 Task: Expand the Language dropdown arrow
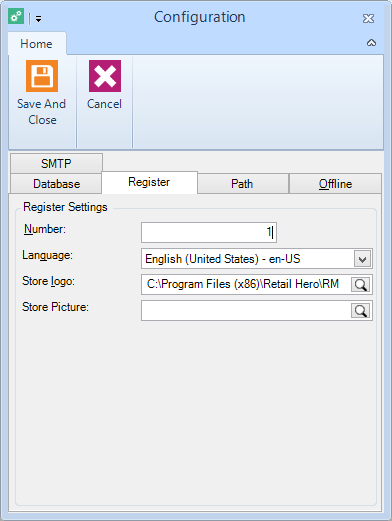[x=363, y=259]
